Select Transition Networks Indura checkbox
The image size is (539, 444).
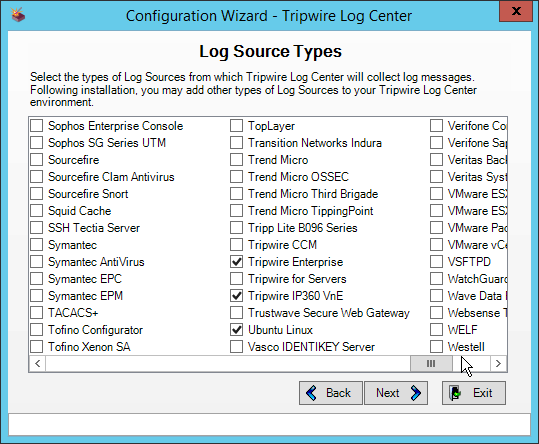(236, 143)
